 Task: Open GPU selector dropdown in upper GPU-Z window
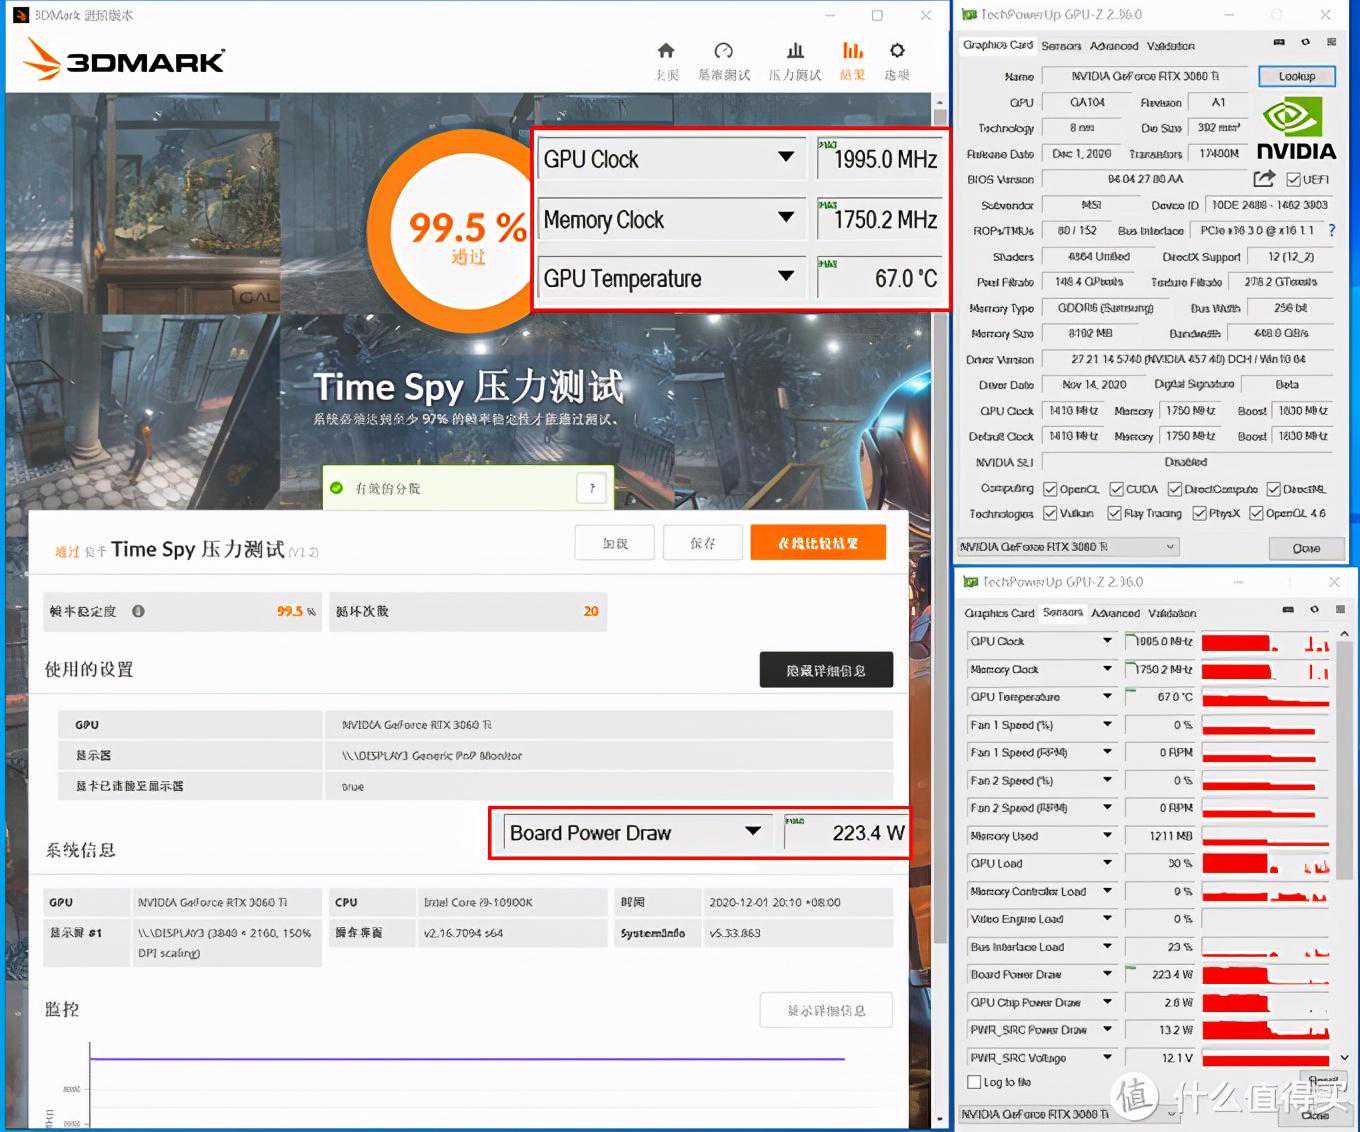coord(1170,547)
